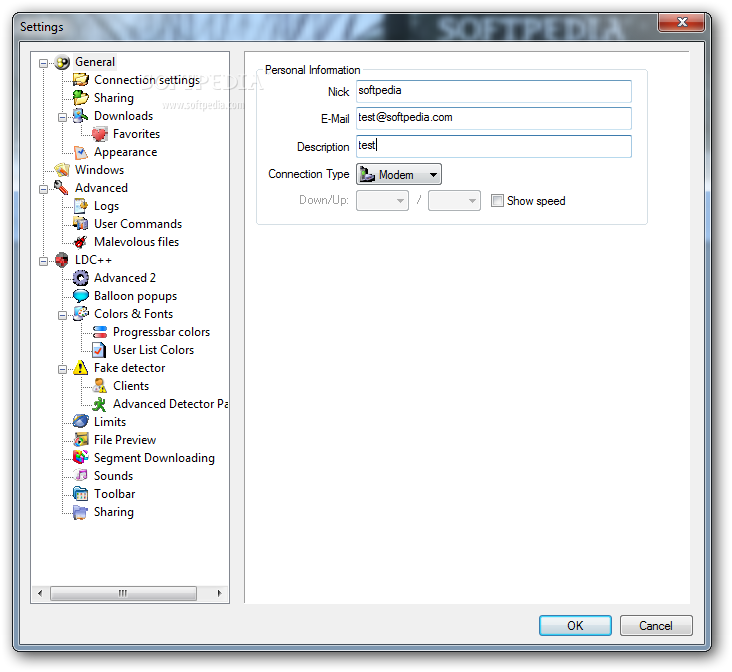Click the blue Sharing folder icon under LDC++
Viewport: 732px width, 672px height.
81,512
